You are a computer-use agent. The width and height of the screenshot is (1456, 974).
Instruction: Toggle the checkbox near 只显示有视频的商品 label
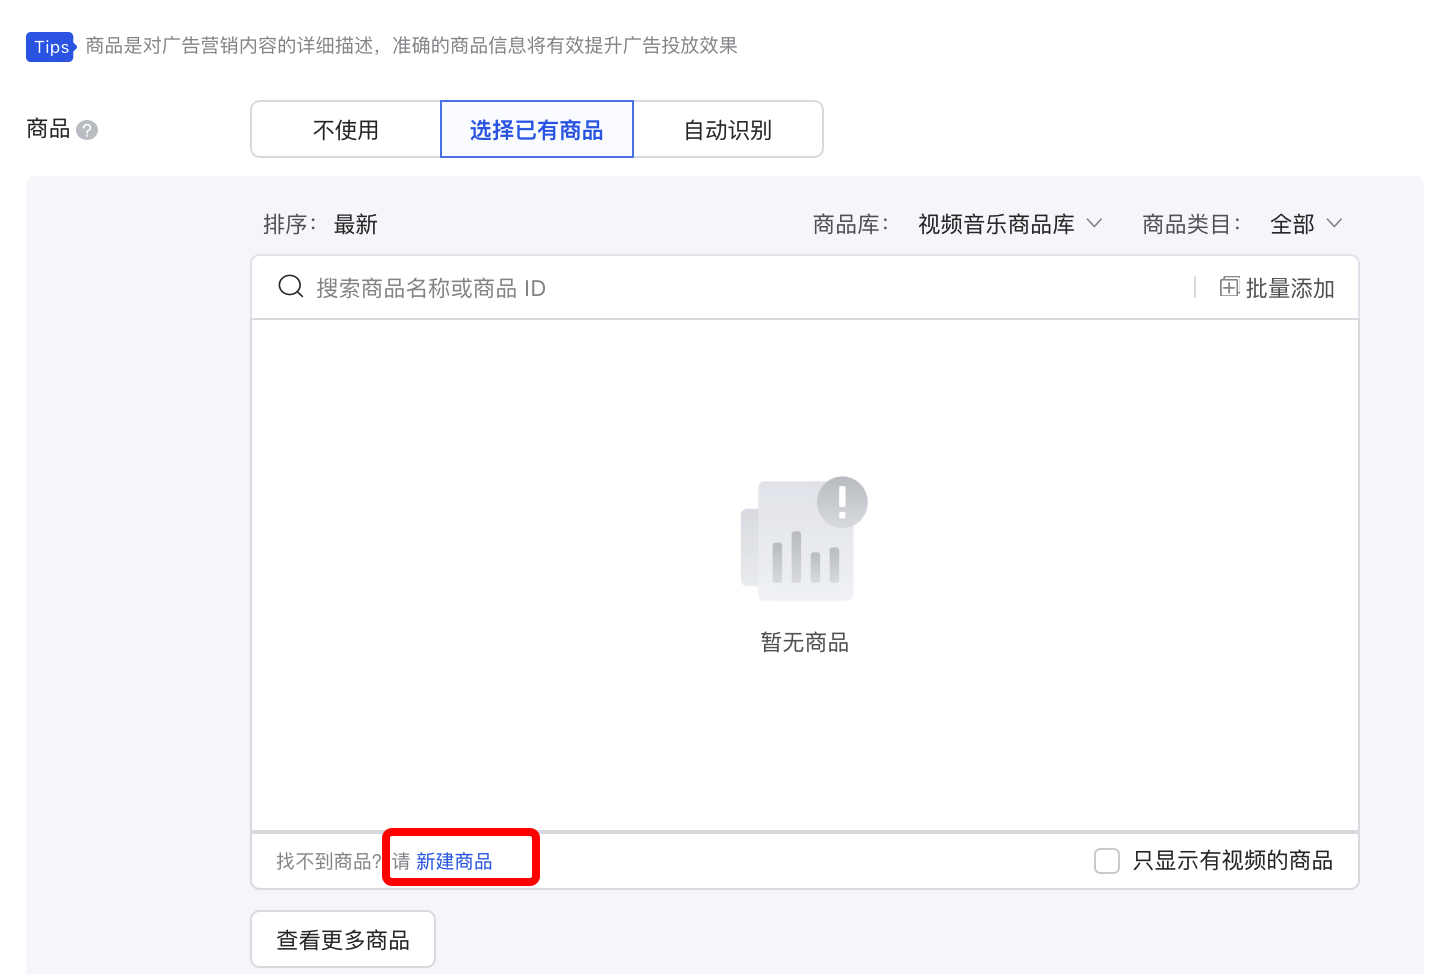[1107, 860]
